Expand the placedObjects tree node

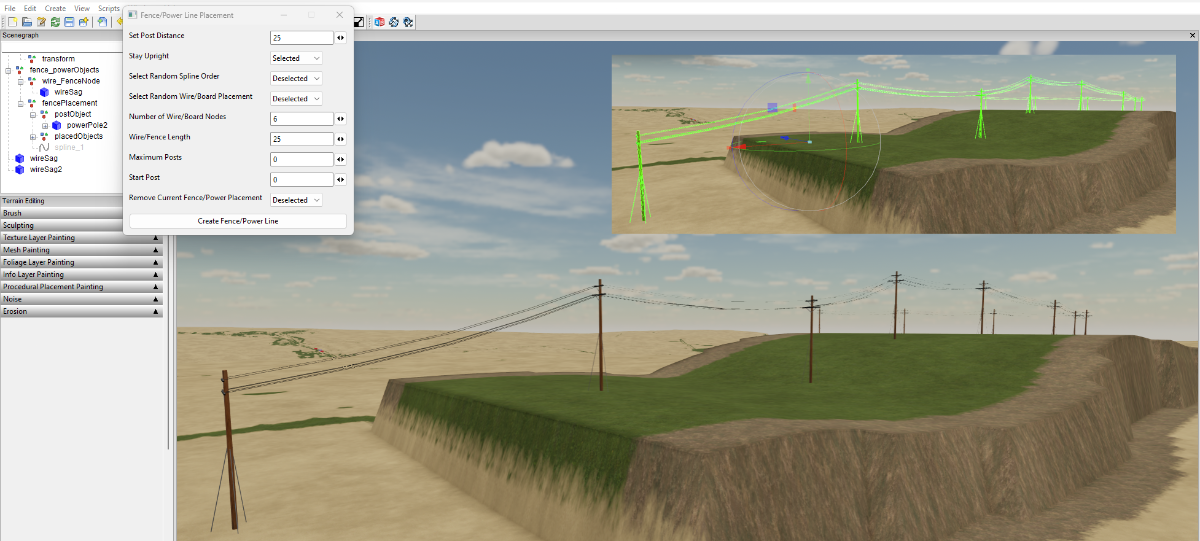[32, 136]
